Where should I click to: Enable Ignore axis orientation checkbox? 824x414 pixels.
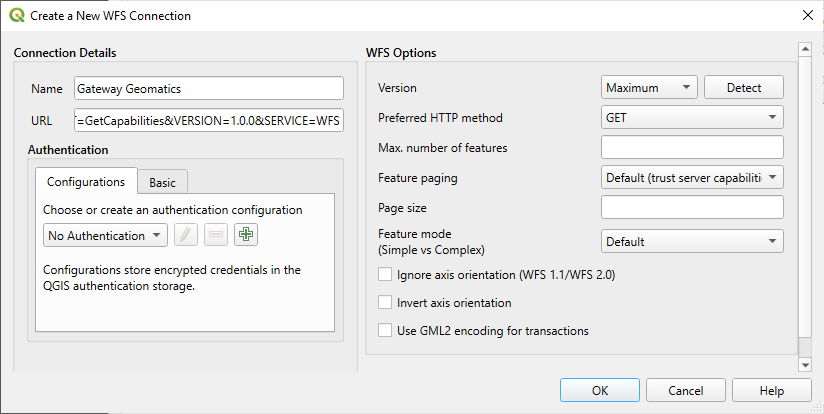tap(385, 274)
